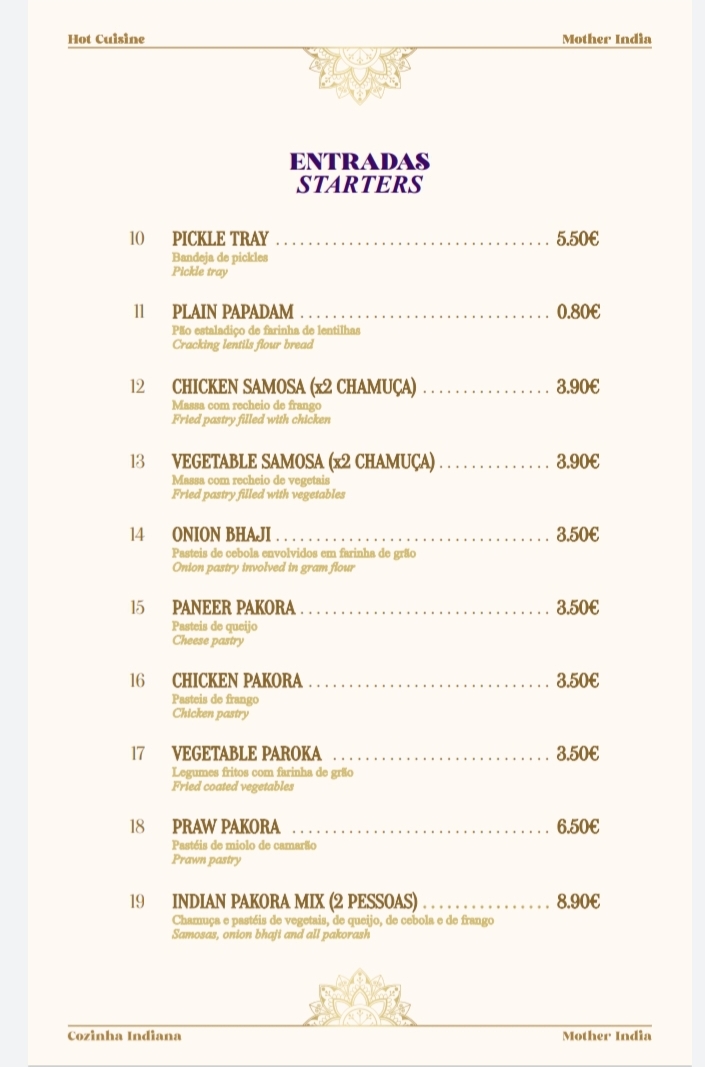Screen dimensions: 705x1067
Task: Pick the CHICKEN PAKORA entry
Action: [x=237, y=681]
